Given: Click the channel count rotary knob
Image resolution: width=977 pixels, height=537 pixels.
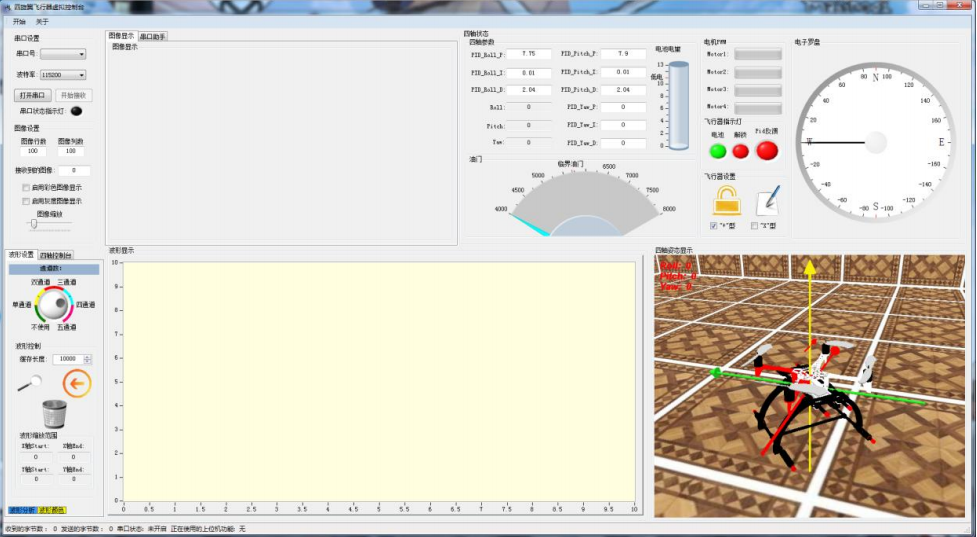Looking at the screenshot, I should (54, 304).
